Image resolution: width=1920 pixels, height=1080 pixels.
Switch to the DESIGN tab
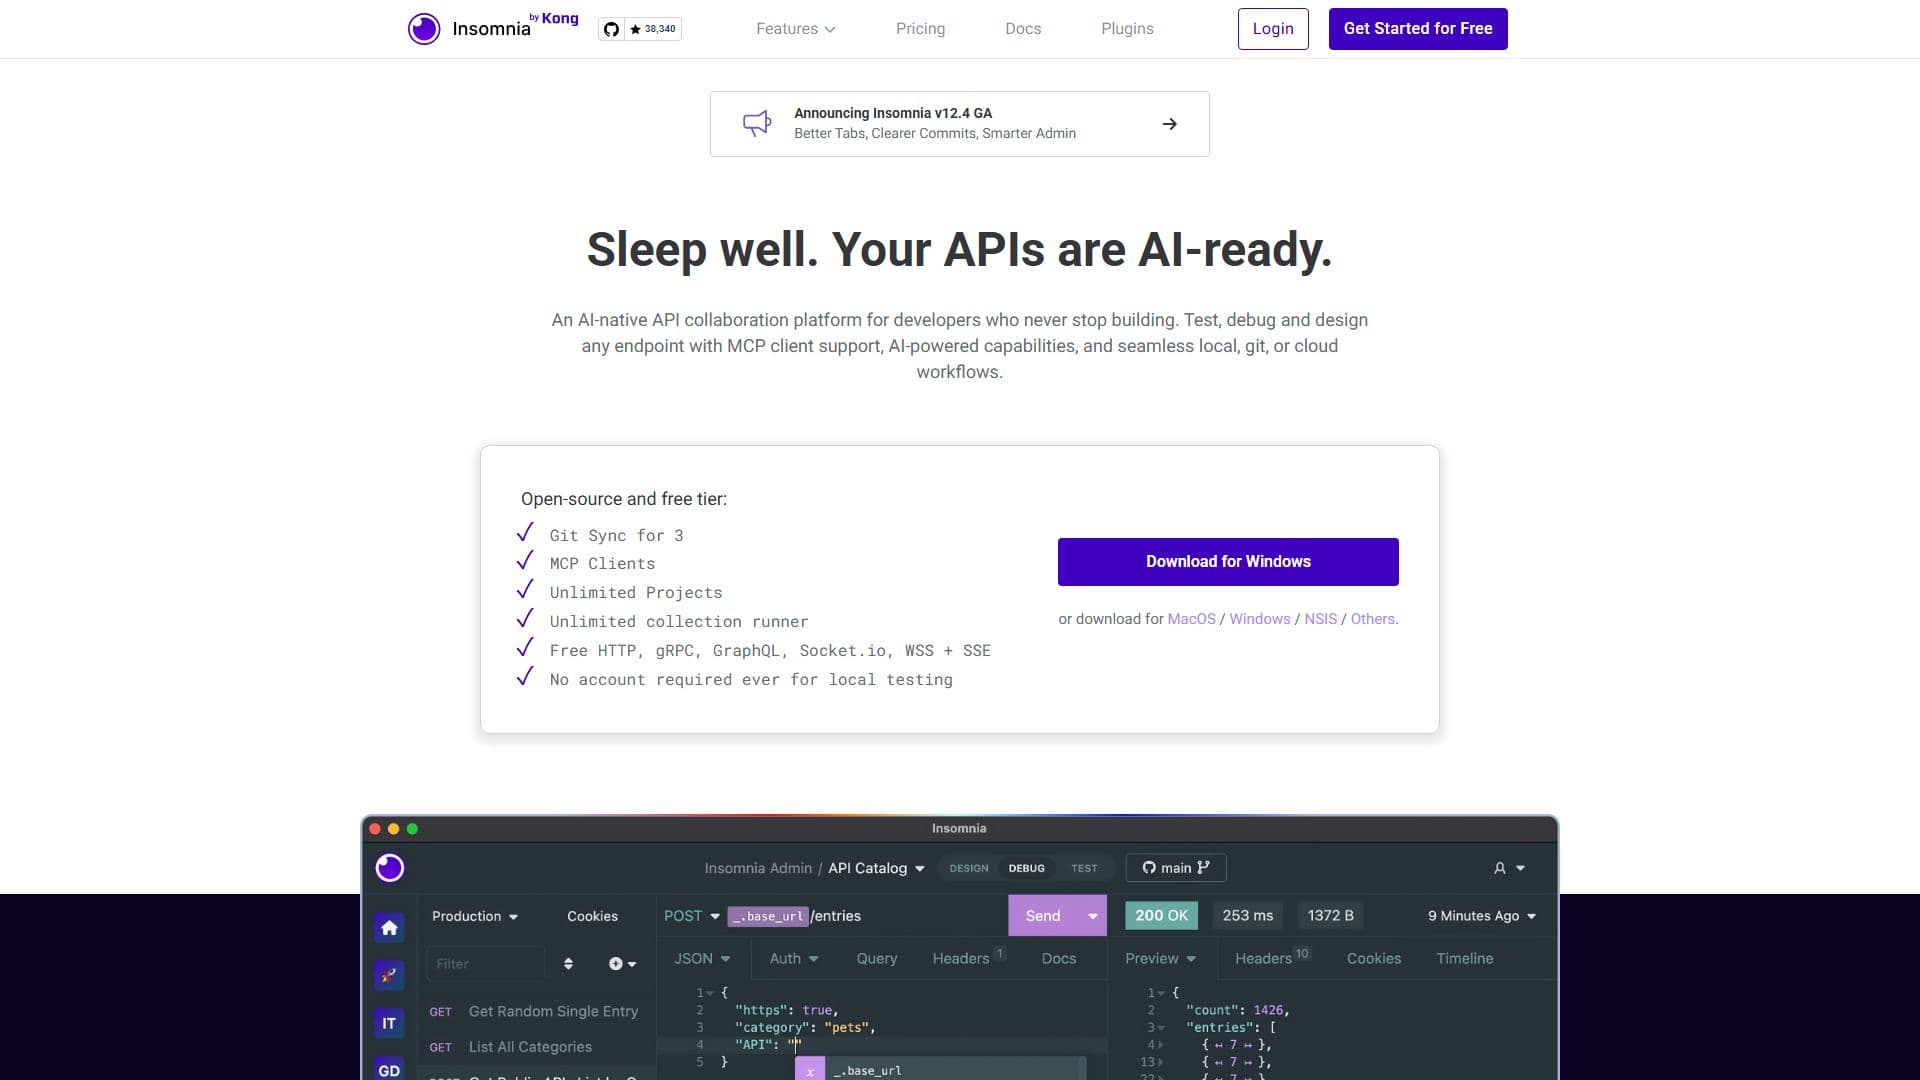tap(968, 868)
